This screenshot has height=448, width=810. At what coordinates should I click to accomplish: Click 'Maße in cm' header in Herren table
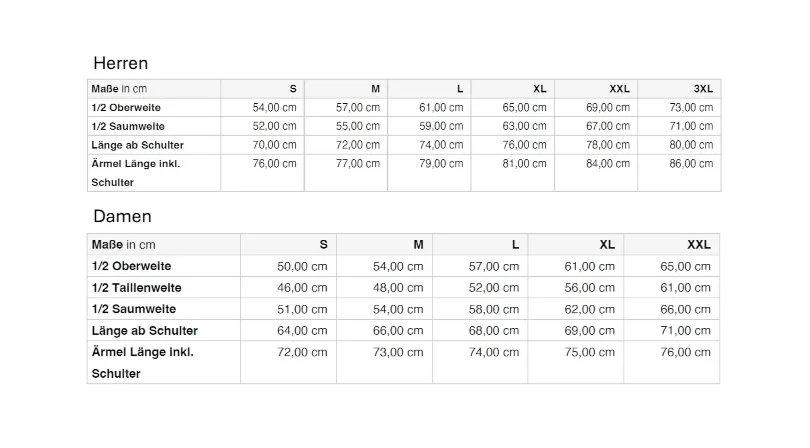pyautogui.click(x=119, y=89)
